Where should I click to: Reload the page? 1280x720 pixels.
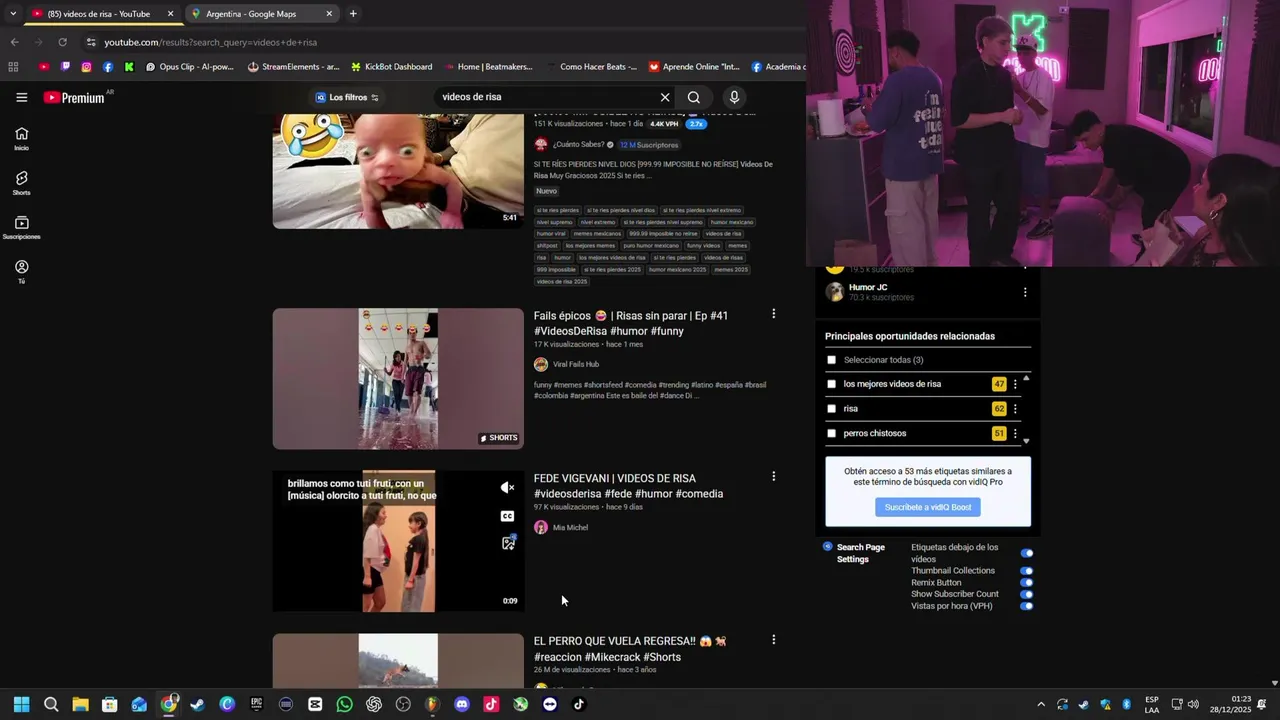(x=62, y=42)
